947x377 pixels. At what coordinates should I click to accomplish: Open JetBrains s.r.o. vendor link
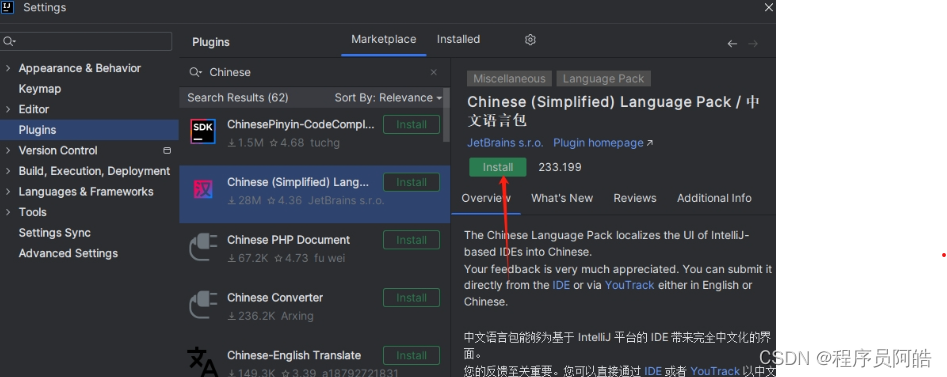506,143
